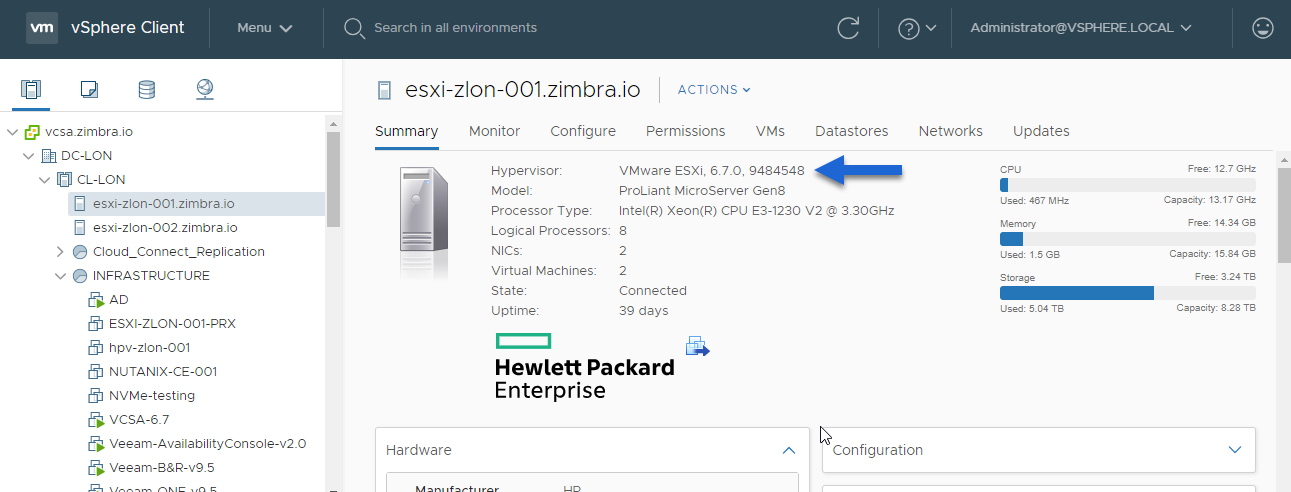Open the help question mark menu
Image resolution: width=1291 pixels, height=492 pixels.
point(917,28)
